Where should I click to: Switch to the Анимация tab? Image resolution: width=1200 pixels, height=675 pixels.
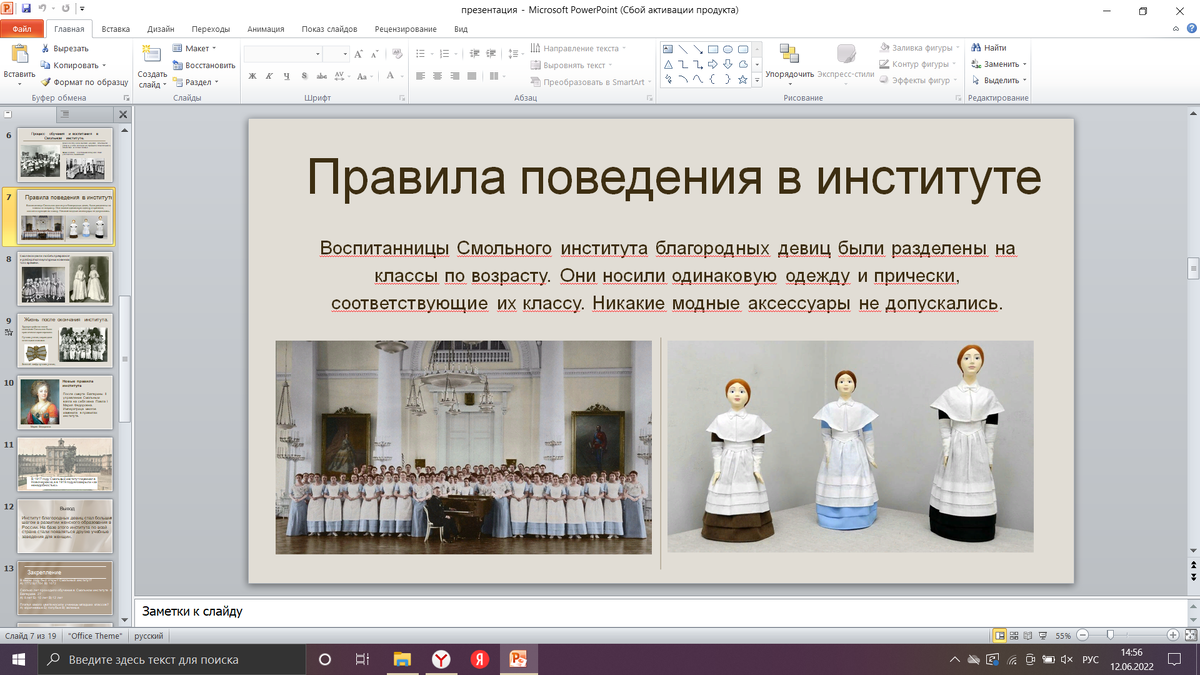(265, 30)
